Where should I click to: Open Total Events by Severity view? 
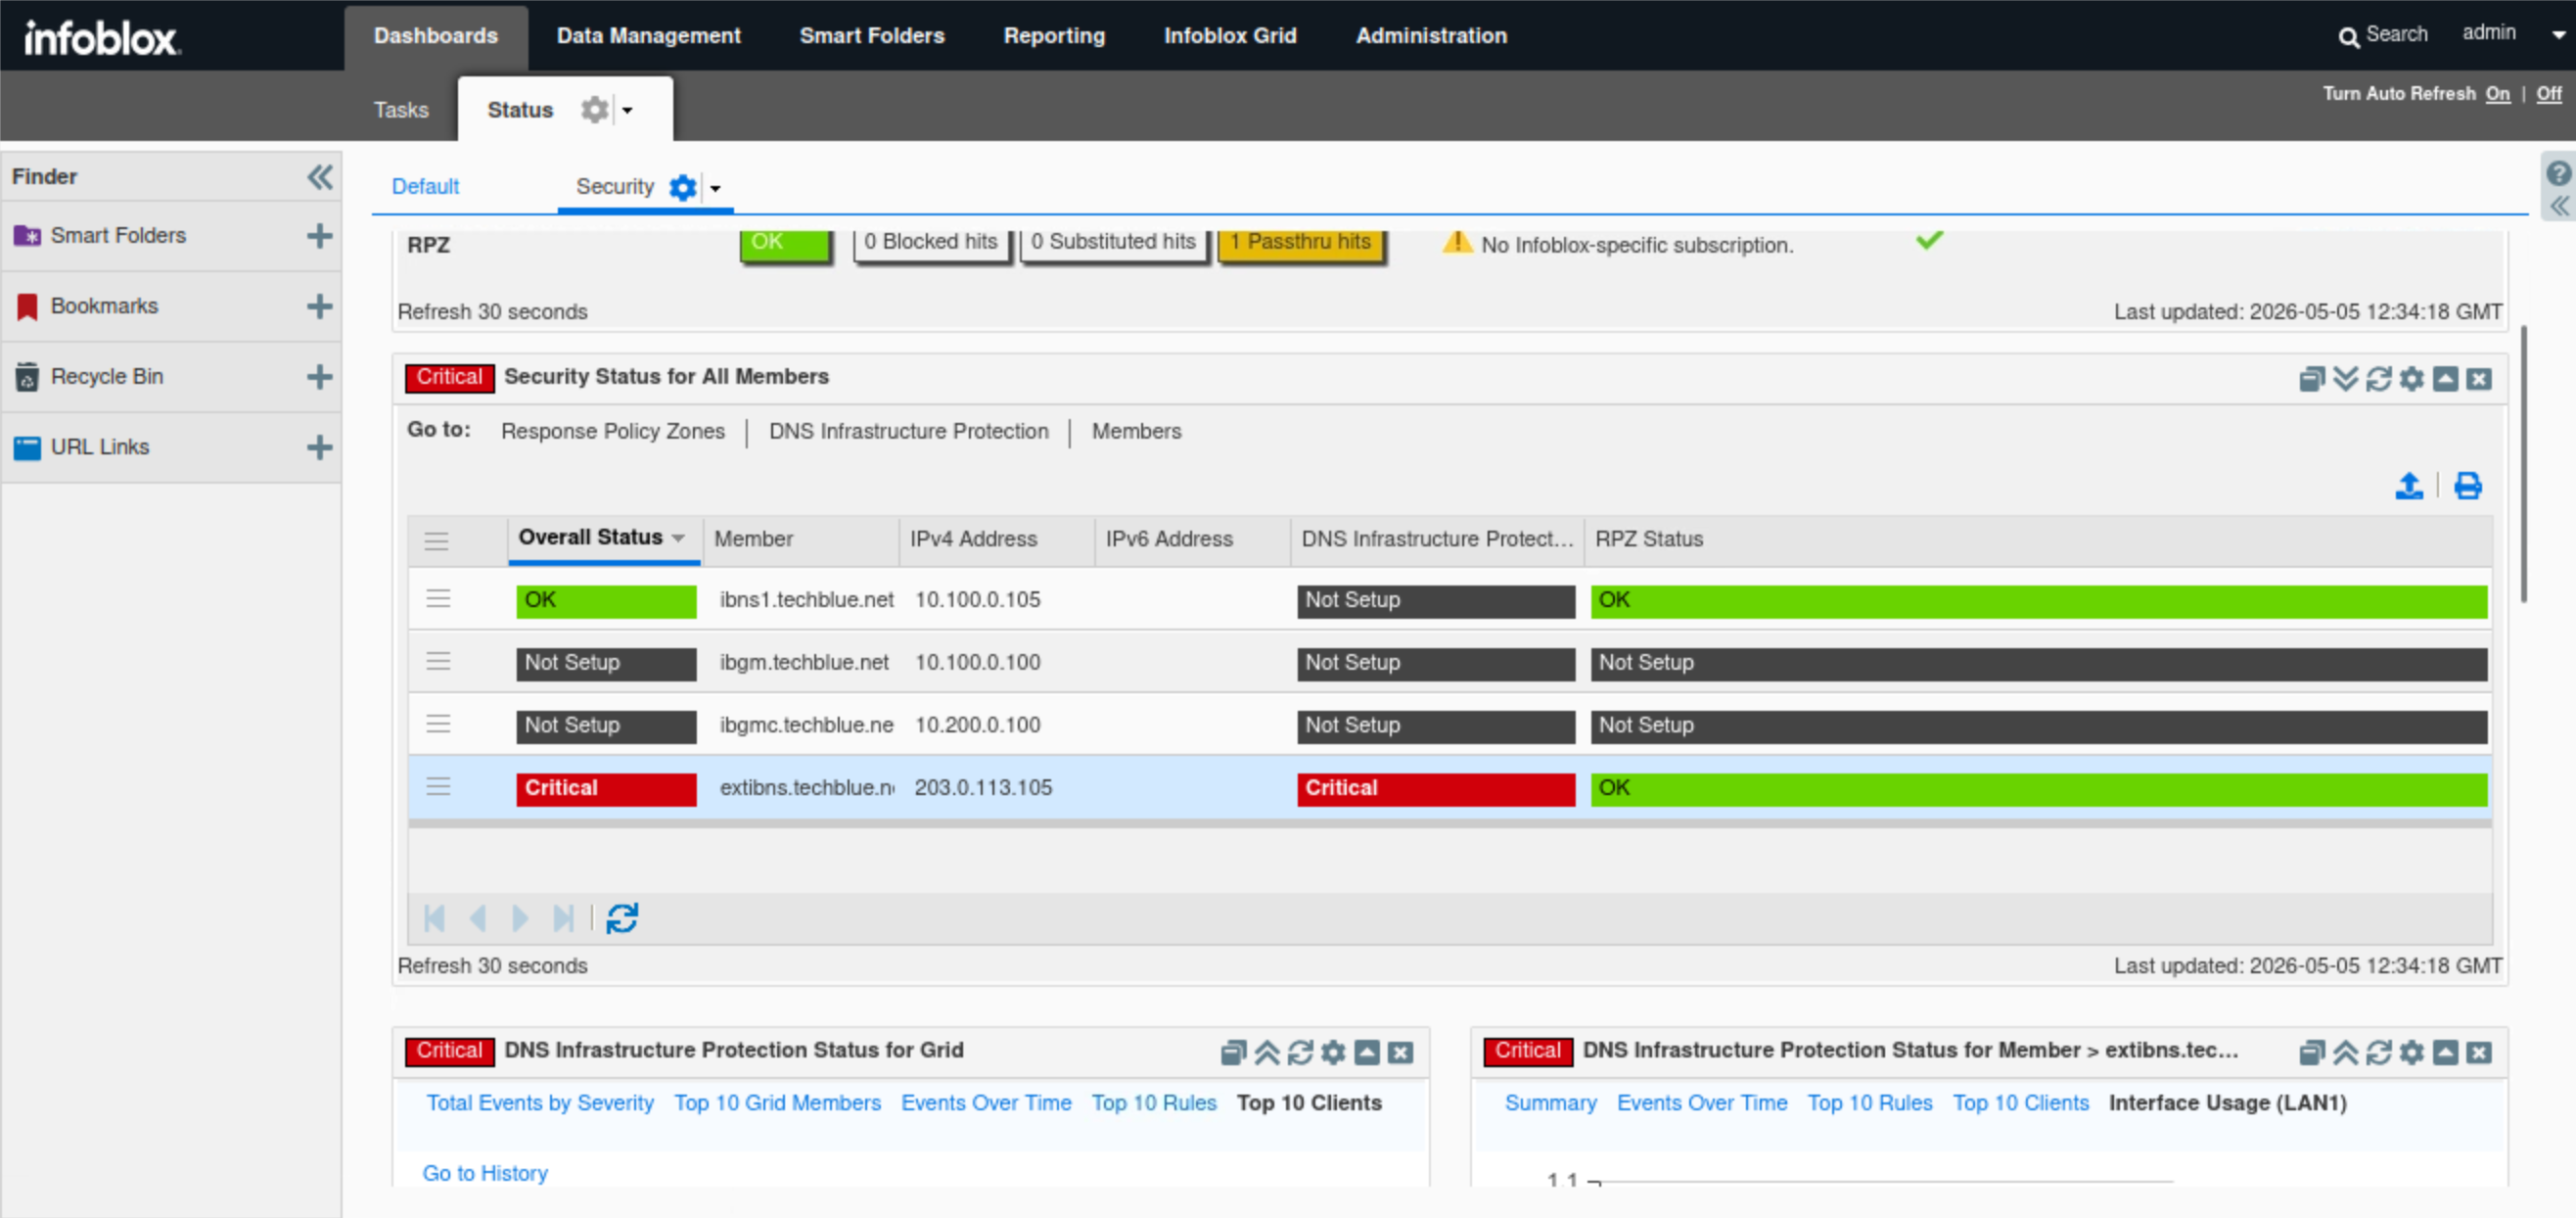(540, 1103)
